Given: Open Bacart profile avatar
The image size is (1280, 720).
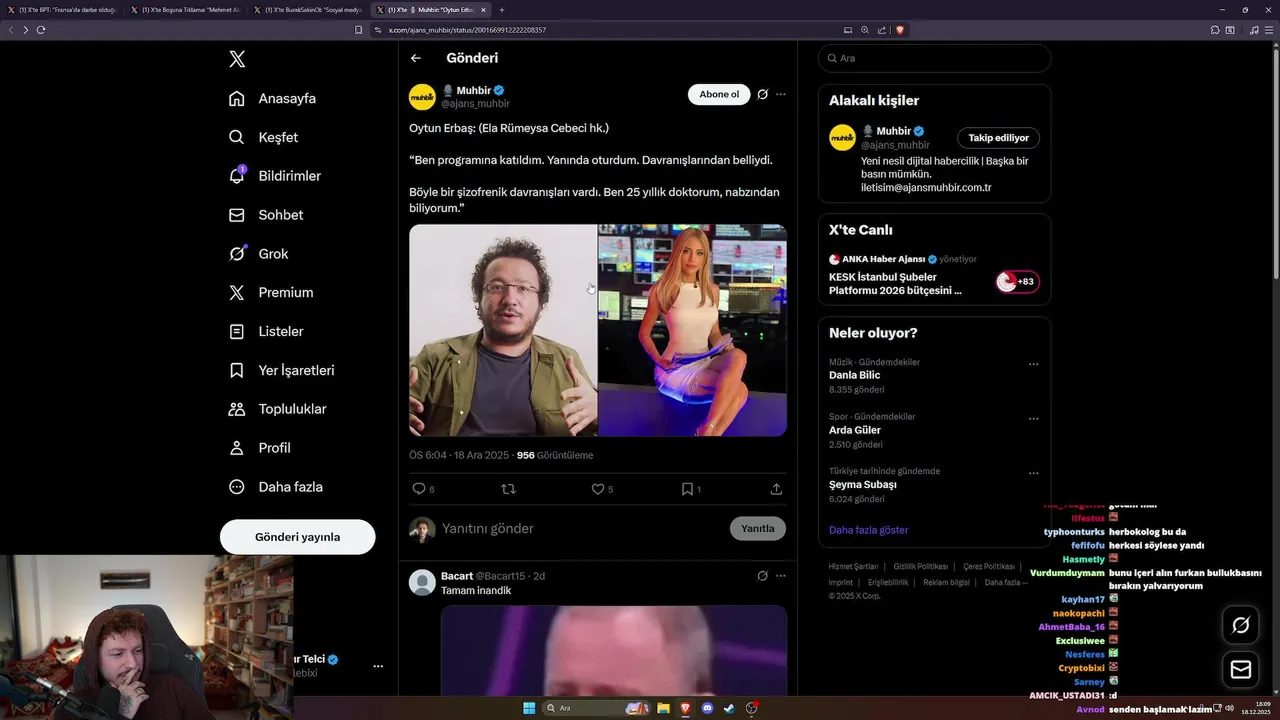Looking at the screenshot, I should 422,582.
